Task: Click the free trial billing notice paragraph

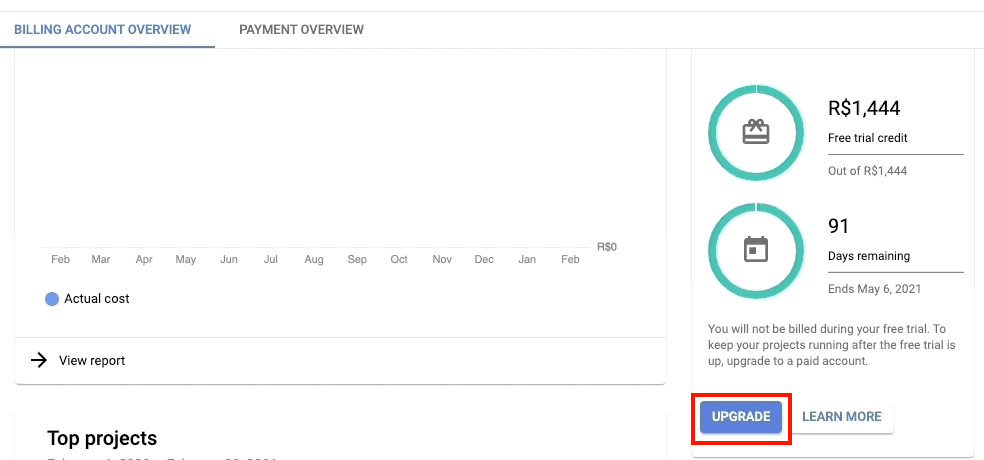Action: [x=830, y=345]
